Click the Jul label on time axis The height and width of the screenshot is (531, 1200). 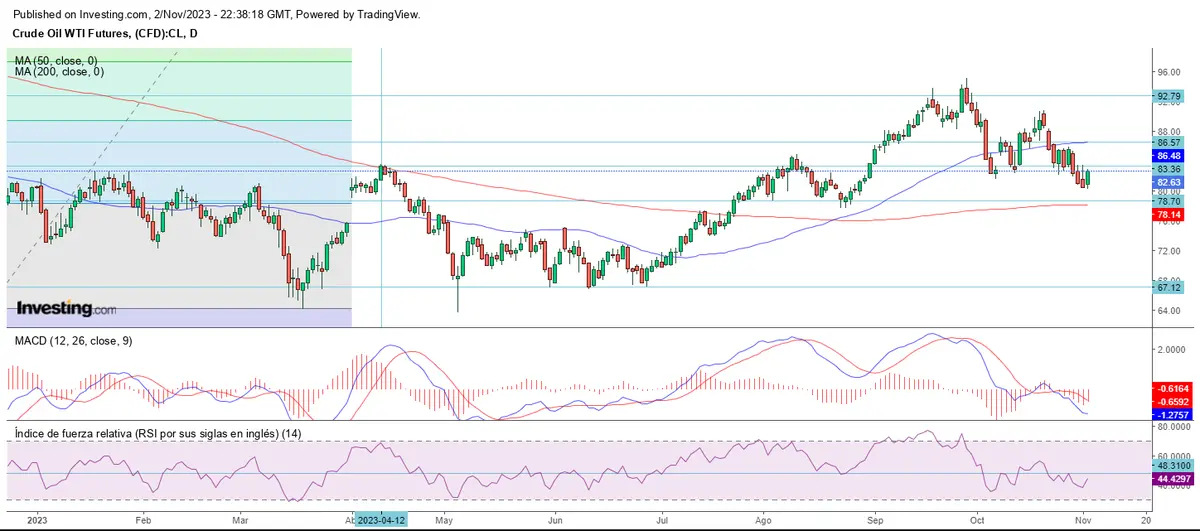tap(662, 520)
